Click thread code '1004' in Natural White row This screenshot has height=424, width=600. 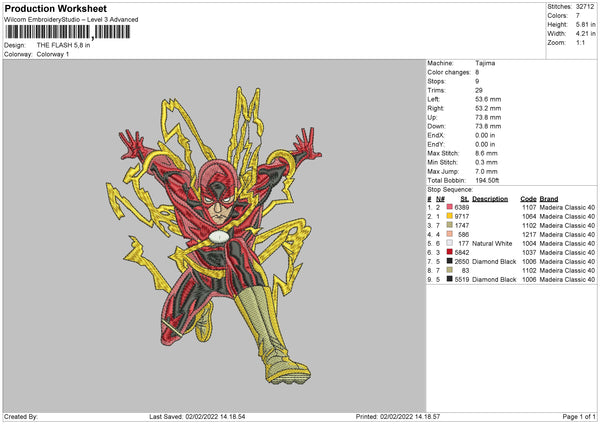(x=529, y=243)
